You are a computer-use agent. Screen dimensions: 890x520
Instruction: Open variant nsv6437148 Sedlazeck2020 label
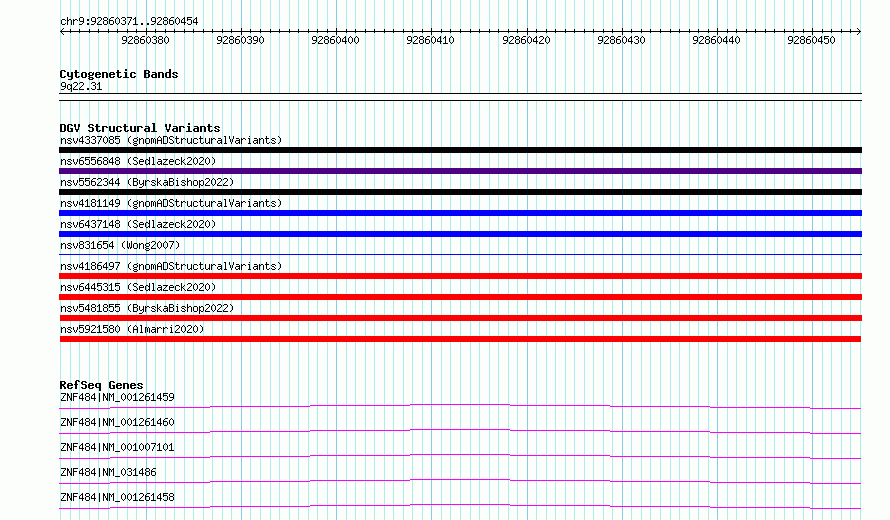tap(138, 224)
